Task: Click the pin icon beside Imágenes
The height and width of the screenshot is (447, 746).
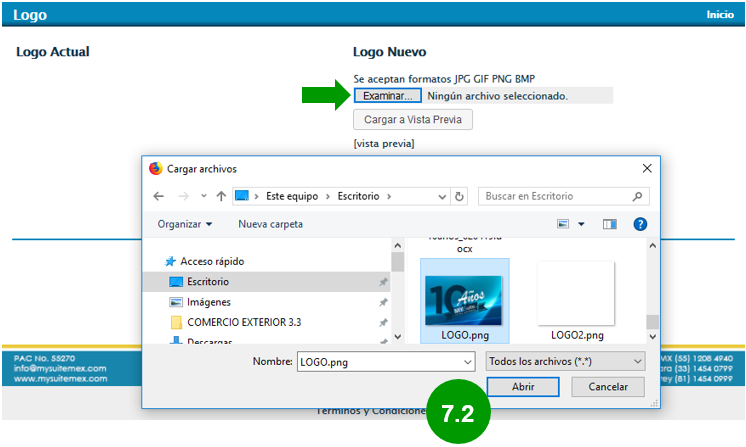Action: 383,302
